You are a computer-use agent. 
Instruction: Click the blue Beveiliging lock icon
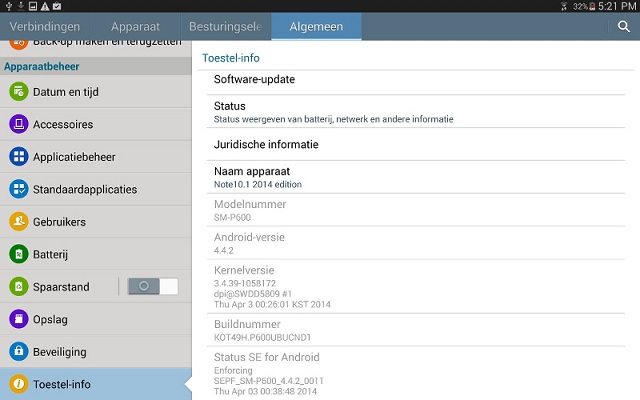coord(19,351)
